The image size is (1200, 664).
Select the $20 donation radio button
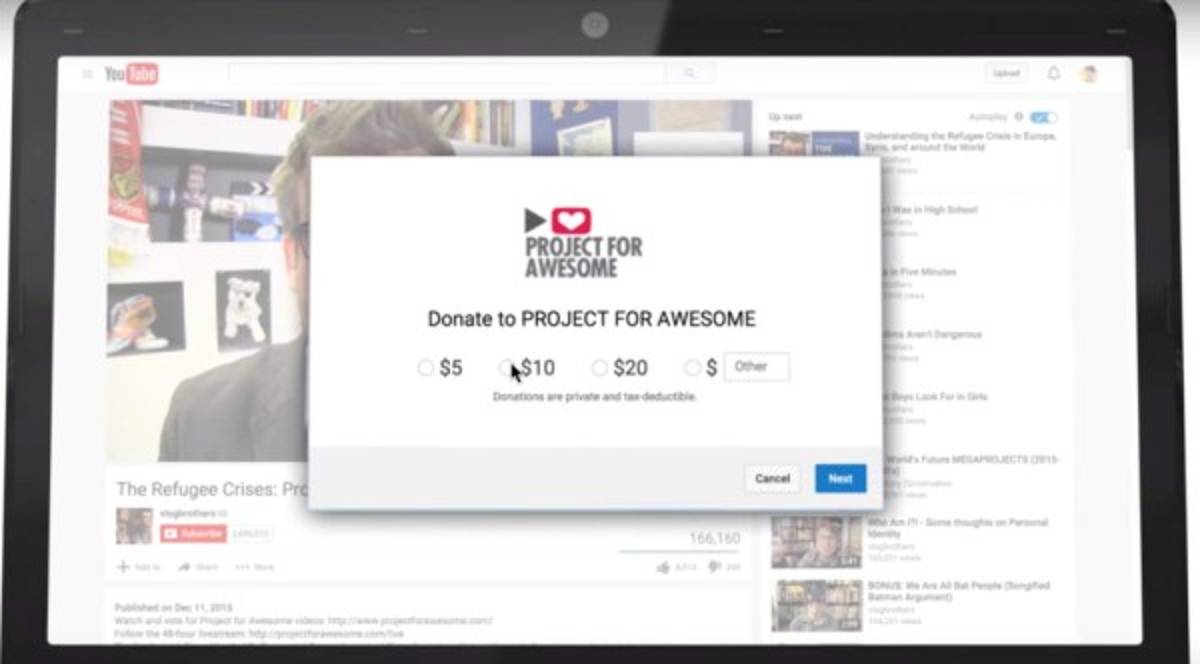pyautogui.click(x=599, y=368)
